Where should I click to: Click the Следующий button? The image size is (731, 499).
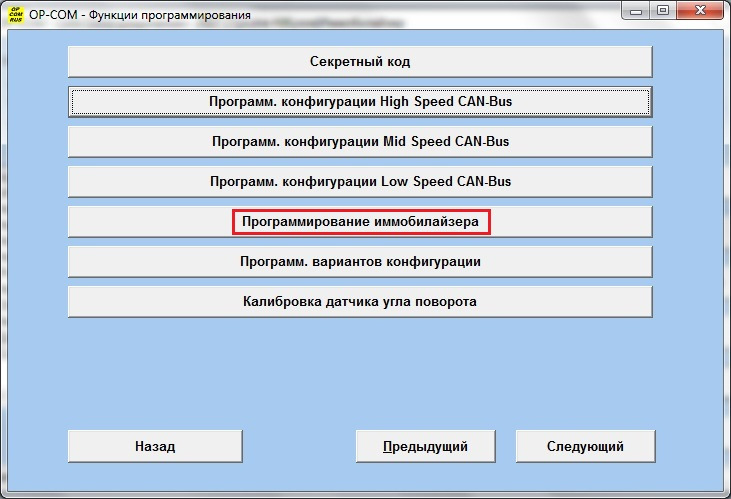[586, 446]
